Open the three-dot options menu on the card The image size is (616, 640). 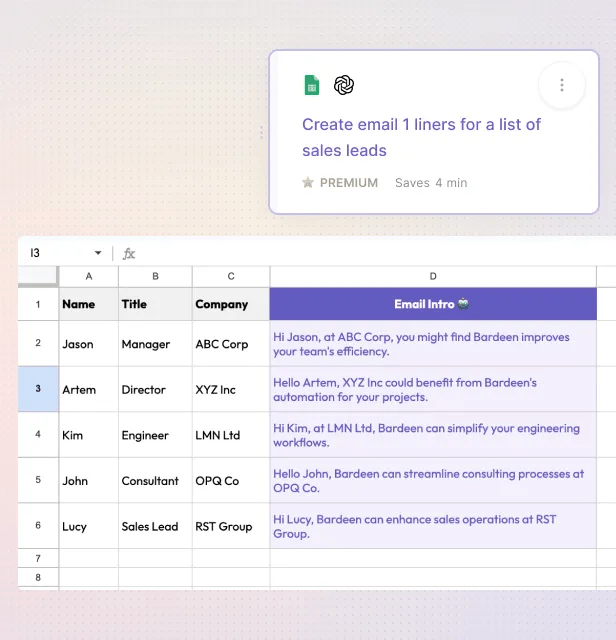point(562,85)
